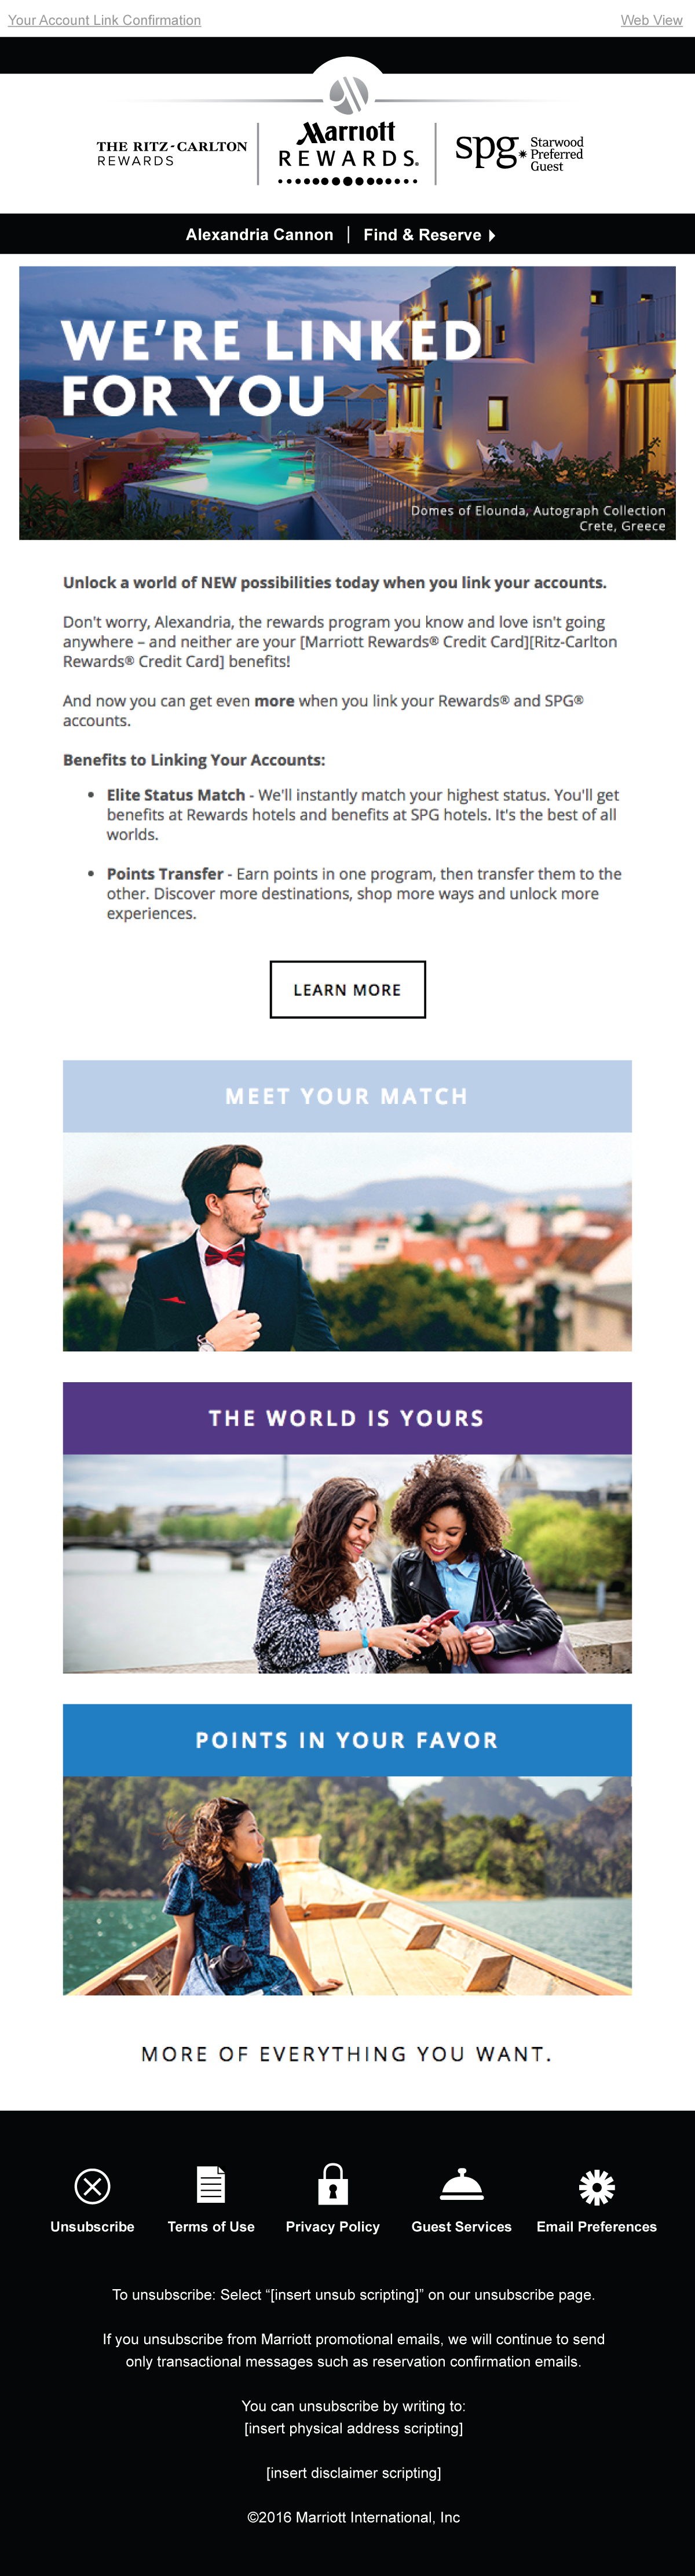The width and height of the screenshot is (695, 2576).
Task: Click the Your Account Link Confirmation link
Action: [x=104, y=20]
